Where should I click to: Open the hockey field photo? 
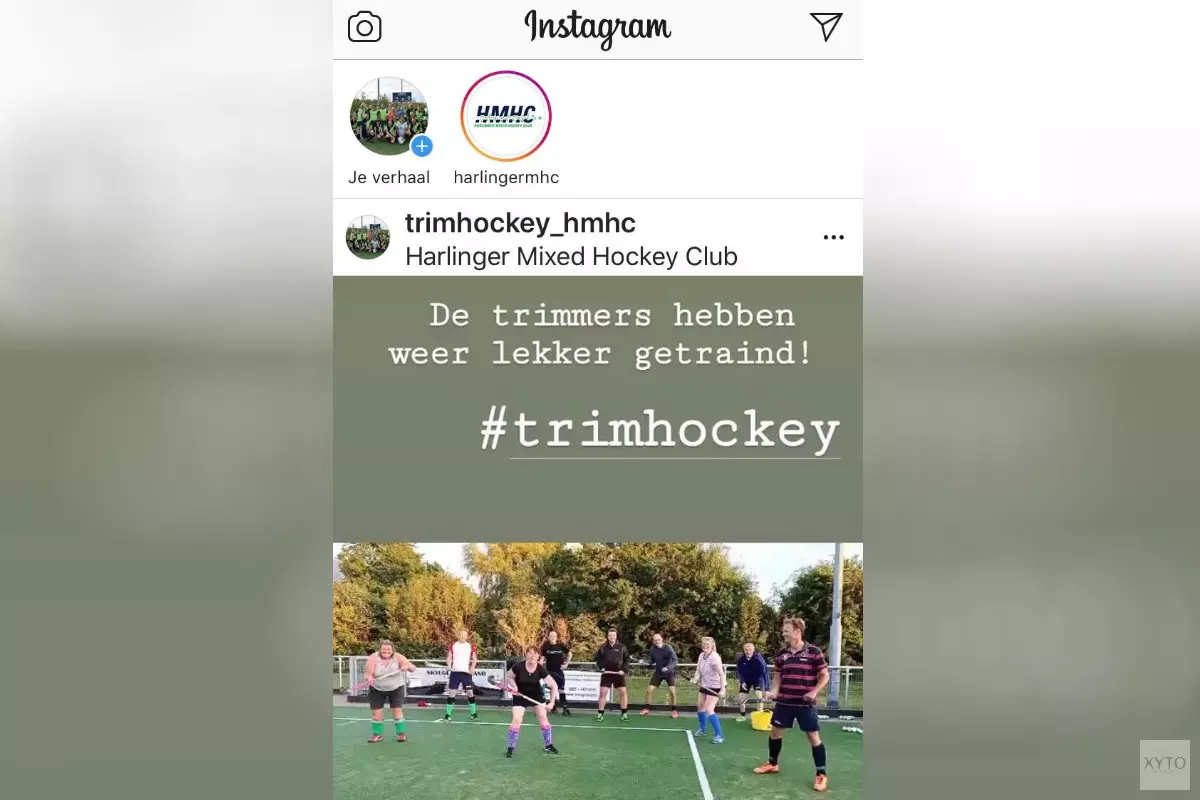tap(598, 671)
